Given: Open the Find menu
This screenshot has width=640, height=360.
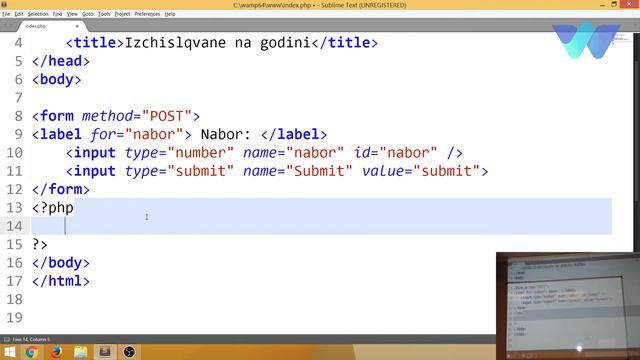Looking at the screenshot, I should [x=58, y=14].
